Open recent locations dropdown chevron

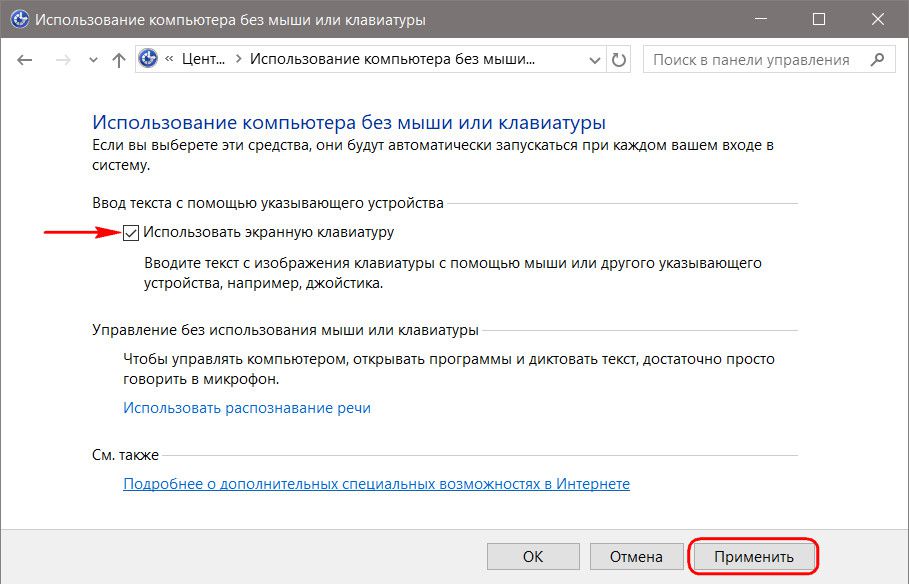[x=93, y=60]
